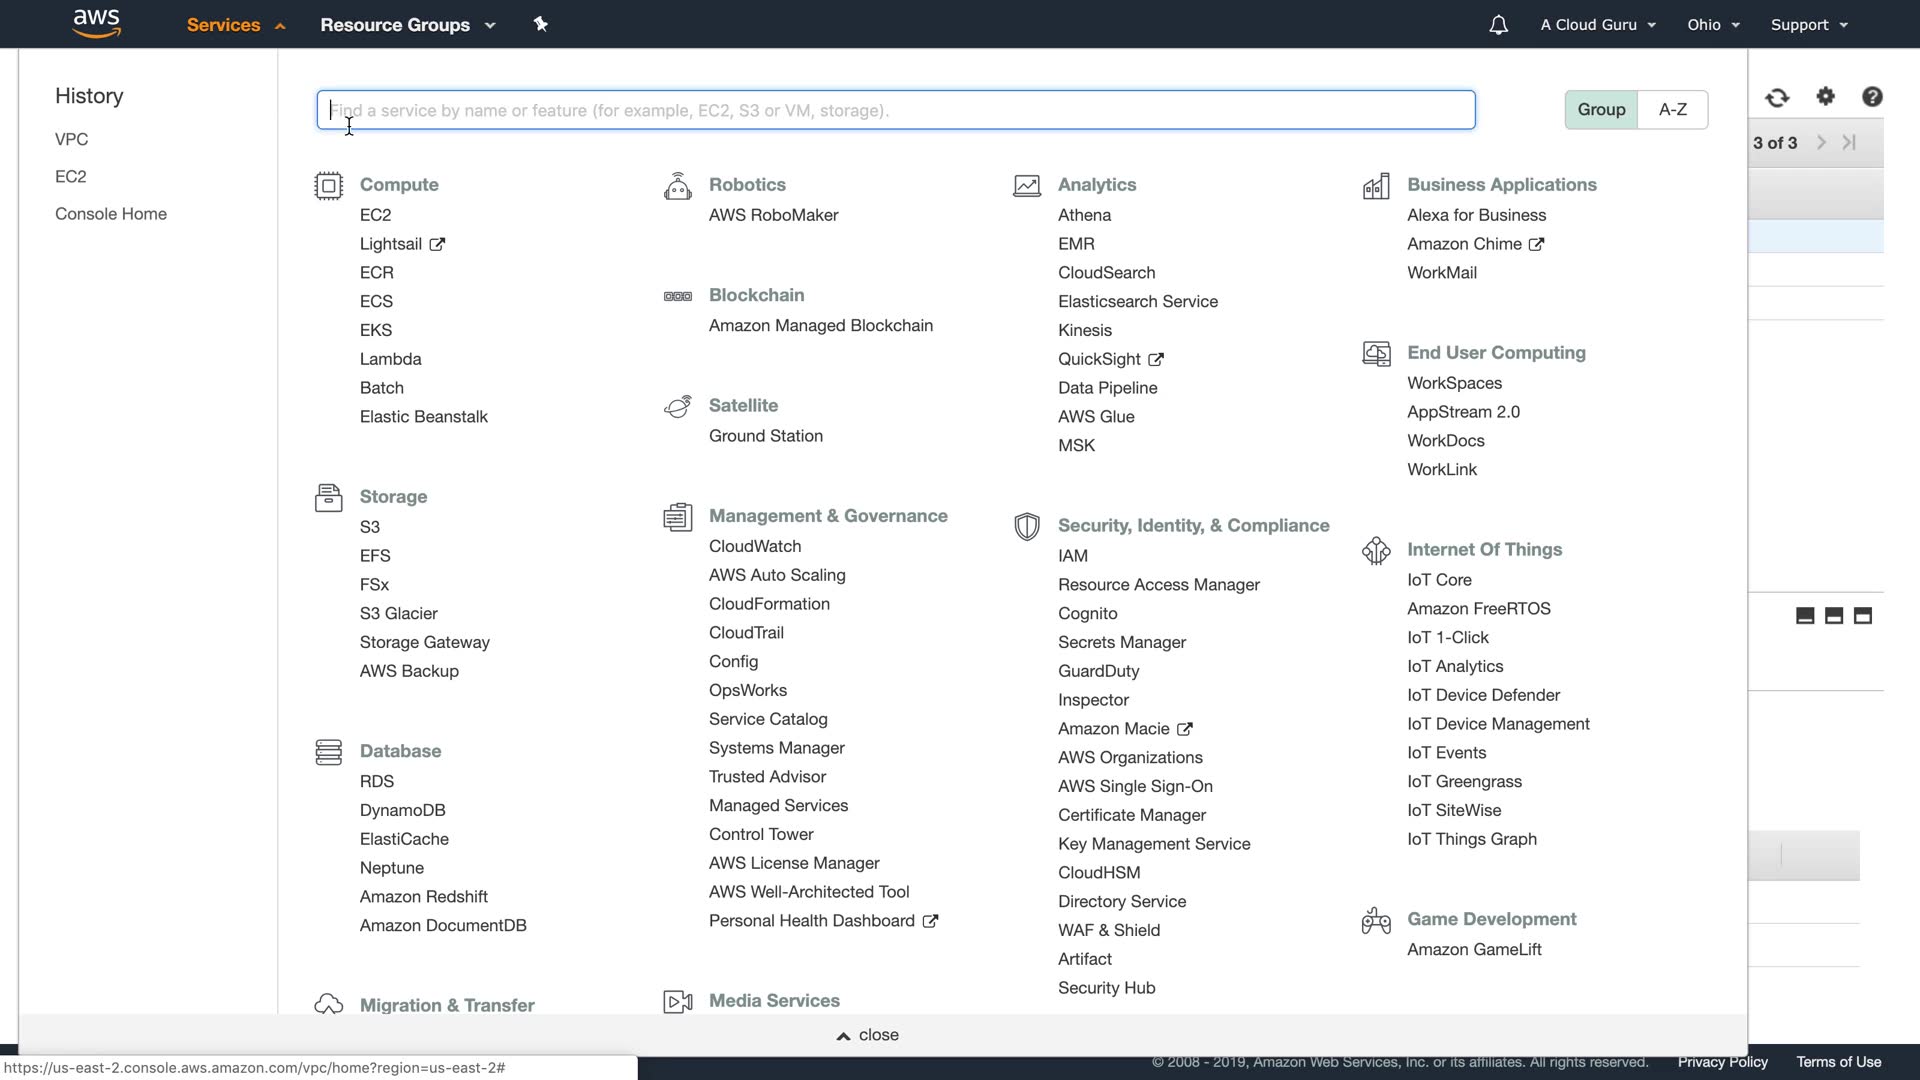Click the pin shortcuts icon

540,24
